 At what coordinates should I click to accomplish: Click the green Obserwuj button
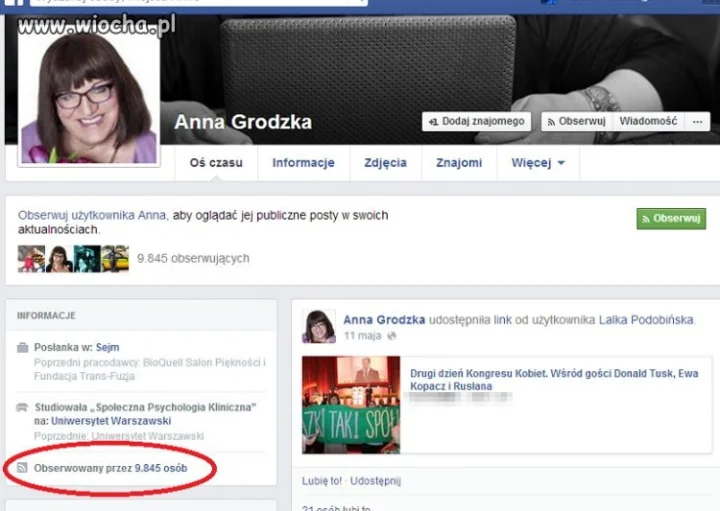[671, 219]
